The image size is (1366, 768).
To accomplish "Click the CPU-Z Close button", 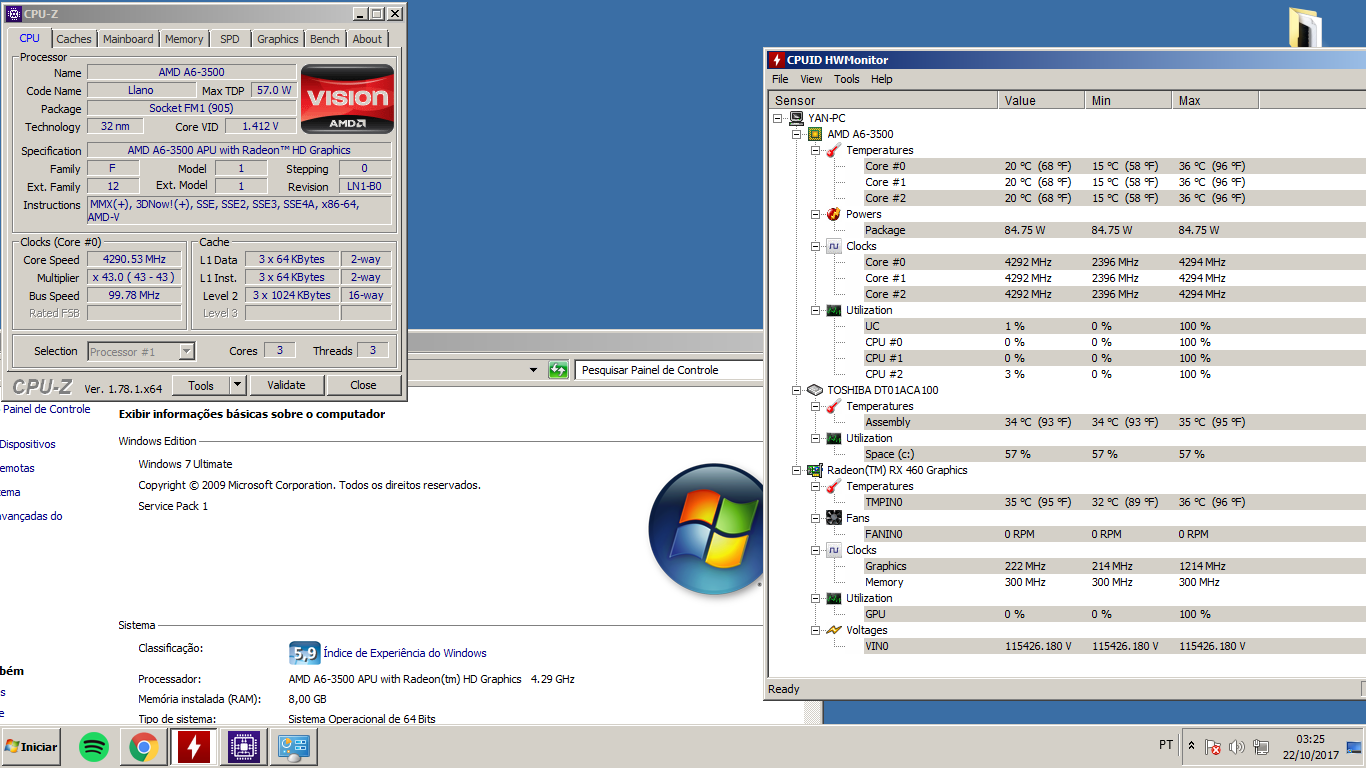I will click(363, 385).
